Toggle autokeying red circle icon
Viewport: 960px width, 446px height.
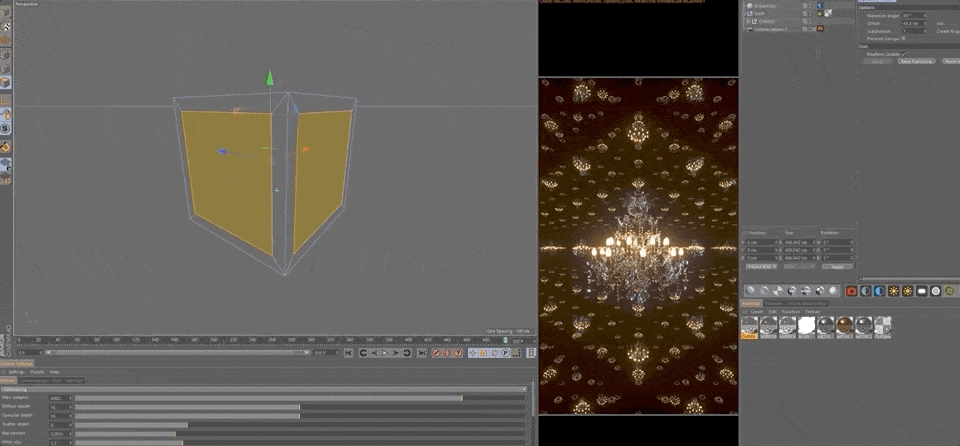(447, 353)
